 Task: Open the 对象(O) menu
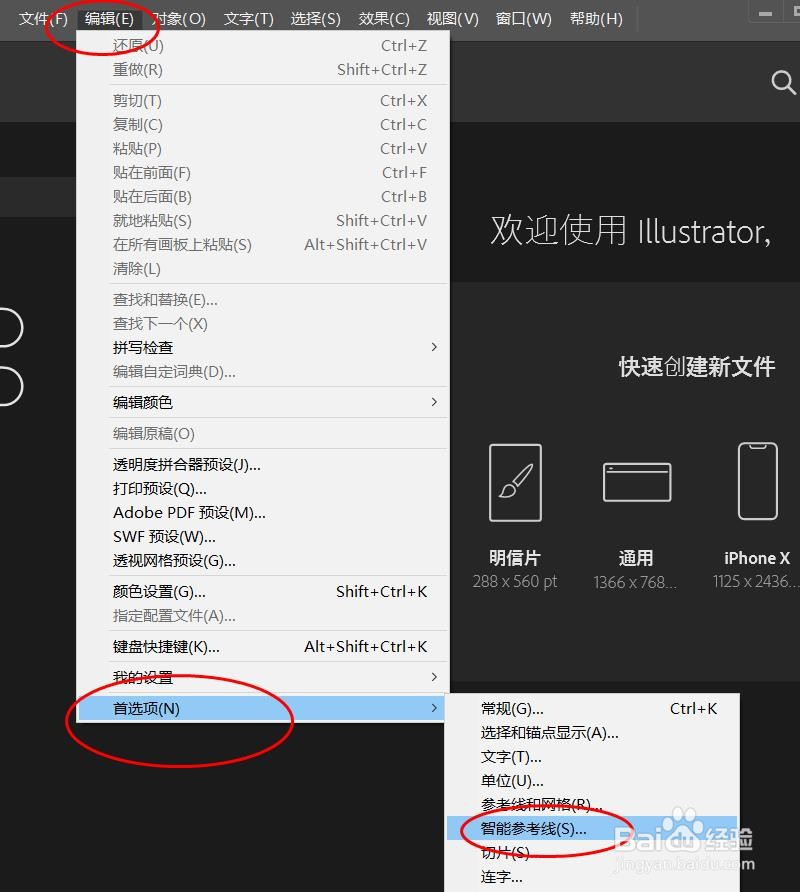click(179, 19)
